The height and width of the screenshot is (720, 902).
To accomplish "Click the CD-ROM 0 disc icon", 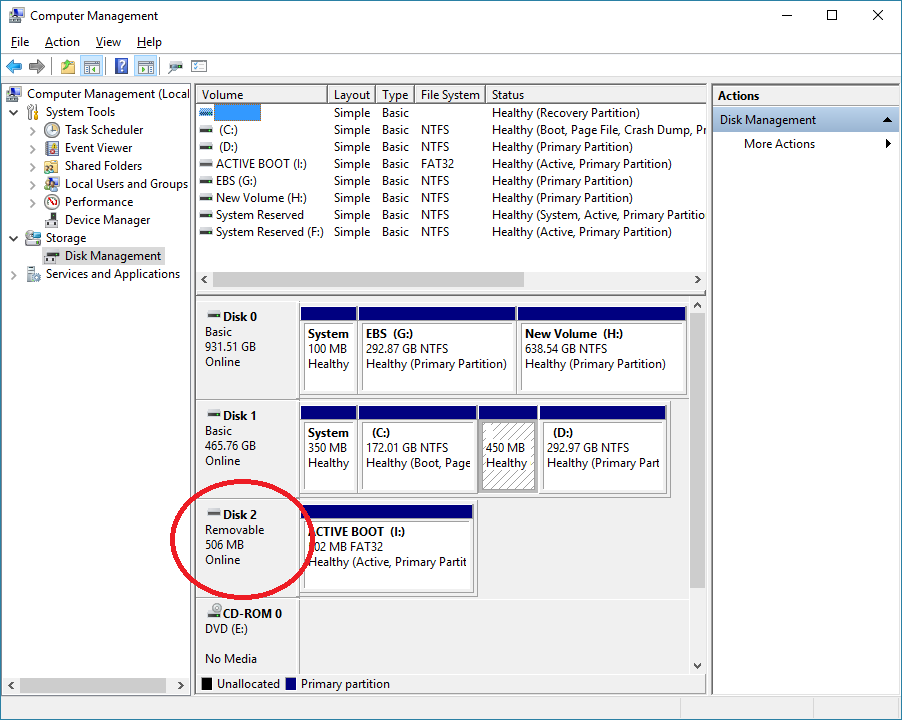I will (215, 611).
